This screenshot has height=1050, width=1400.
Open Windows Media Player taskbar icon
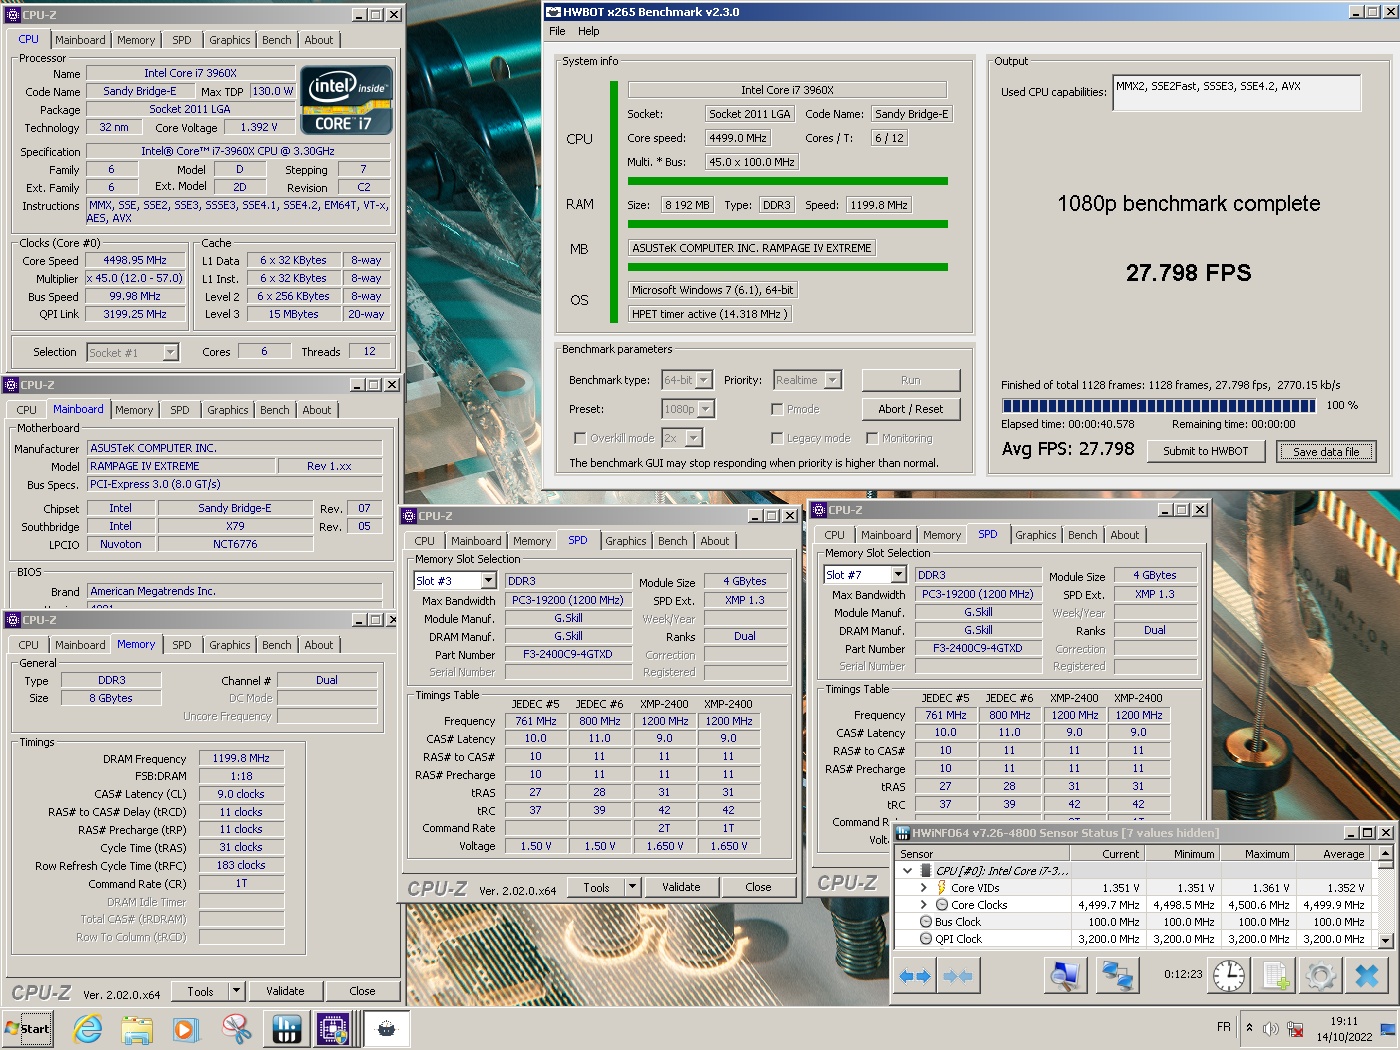[186, 1029]
